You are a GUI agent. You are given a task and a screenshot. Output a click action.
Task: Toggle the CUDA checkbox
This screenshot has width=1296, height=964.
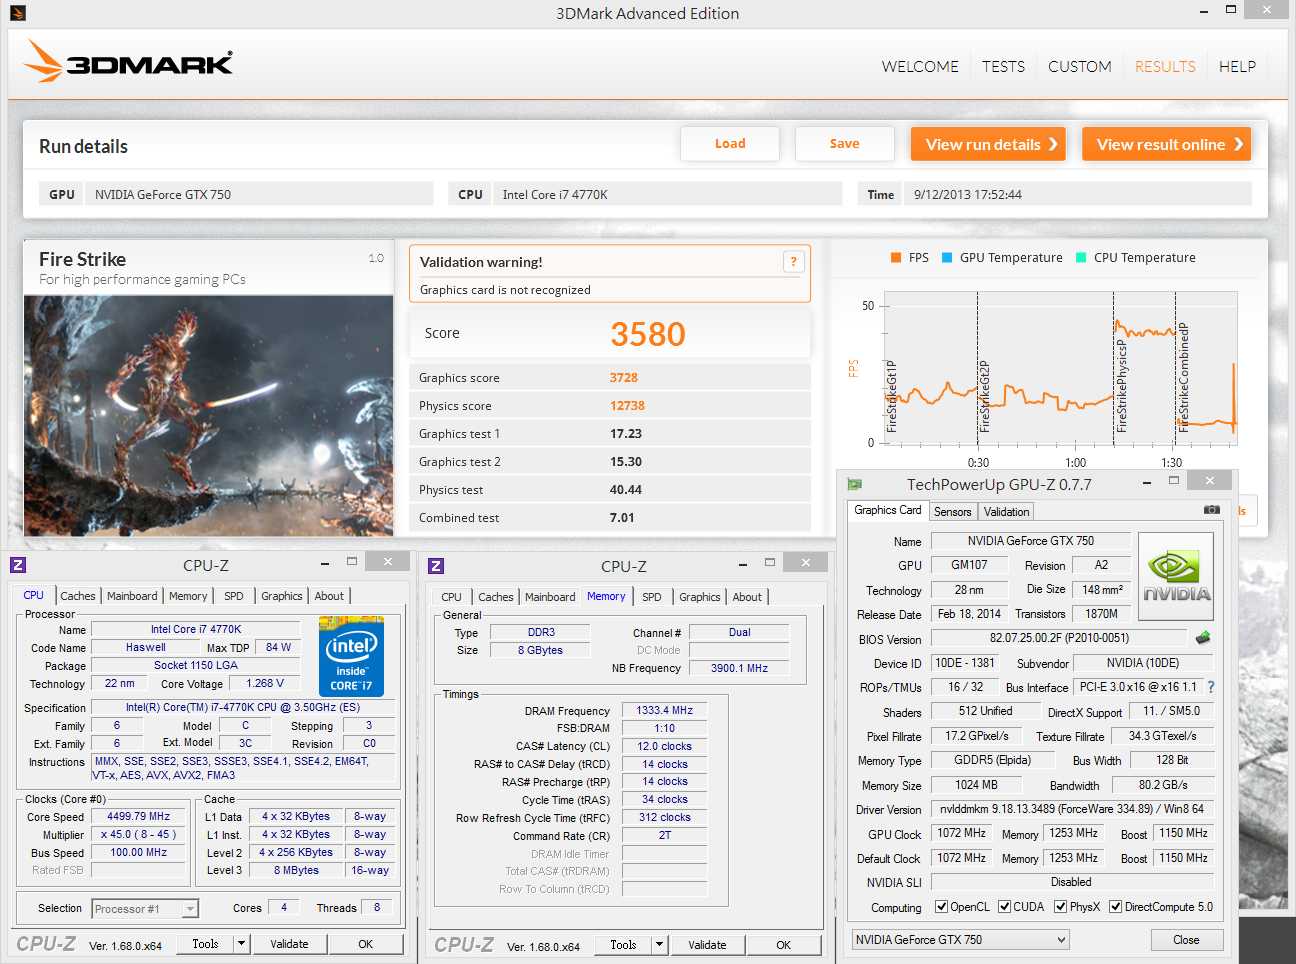click(x=1004, y=907)
